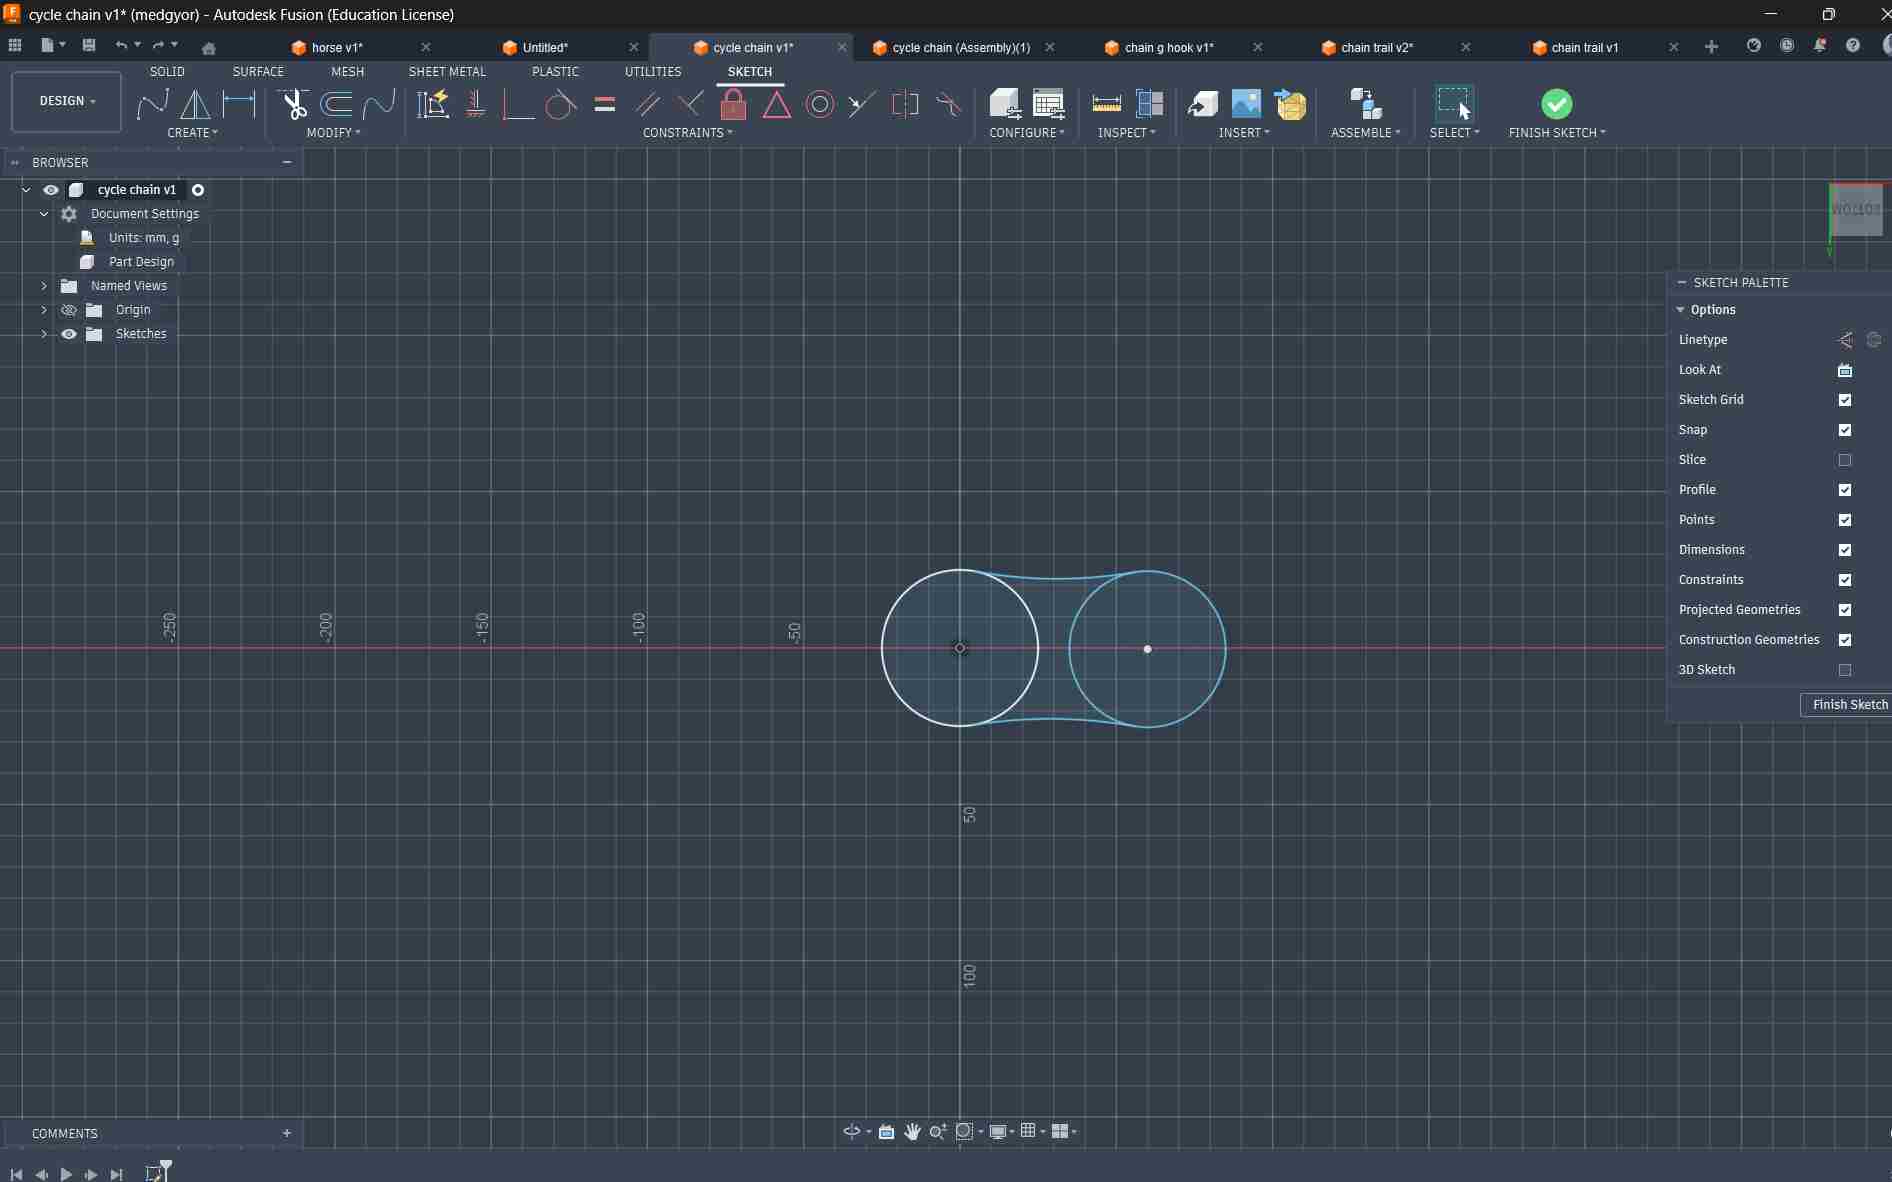The width and height of the screenshot is (1892, 1182).
Task: Apply the Equal constraint
Action: [604, 104]
